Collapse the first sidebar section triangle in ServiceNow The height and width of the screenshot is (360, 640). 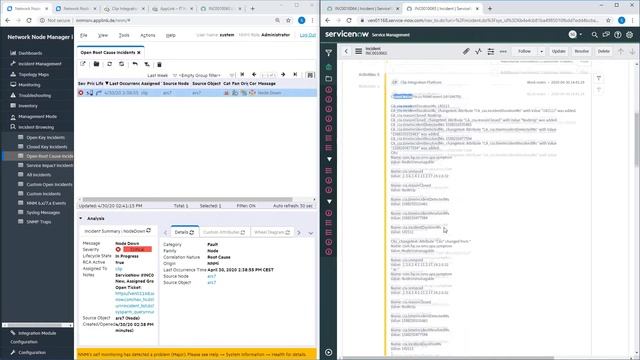point(329,159)
